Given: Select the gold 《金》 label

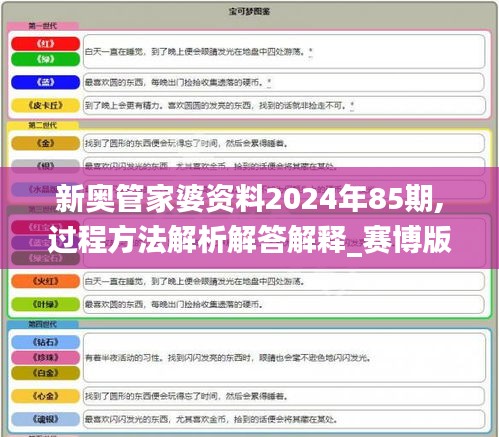Looking at the screenshot, I should coord(46,143).
